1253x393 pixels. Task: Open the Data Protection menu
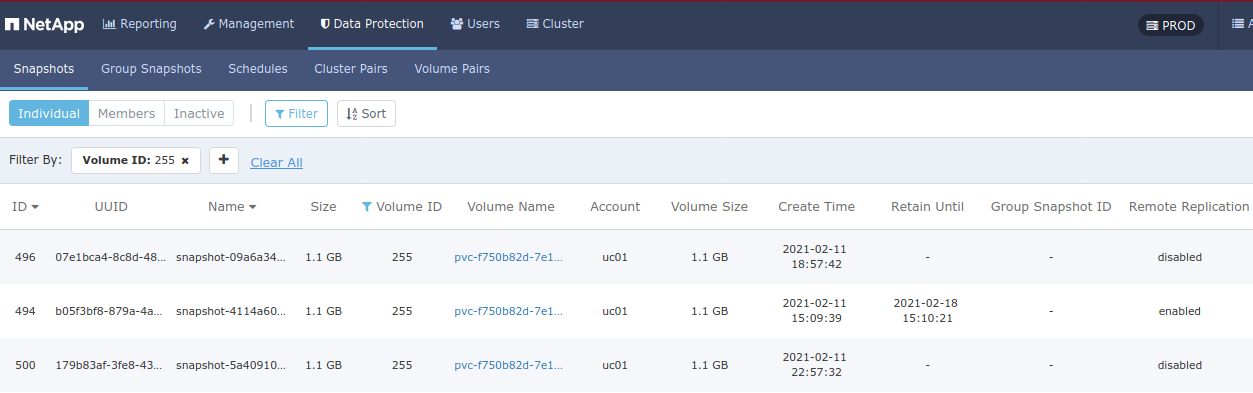(x=372, y=24)
